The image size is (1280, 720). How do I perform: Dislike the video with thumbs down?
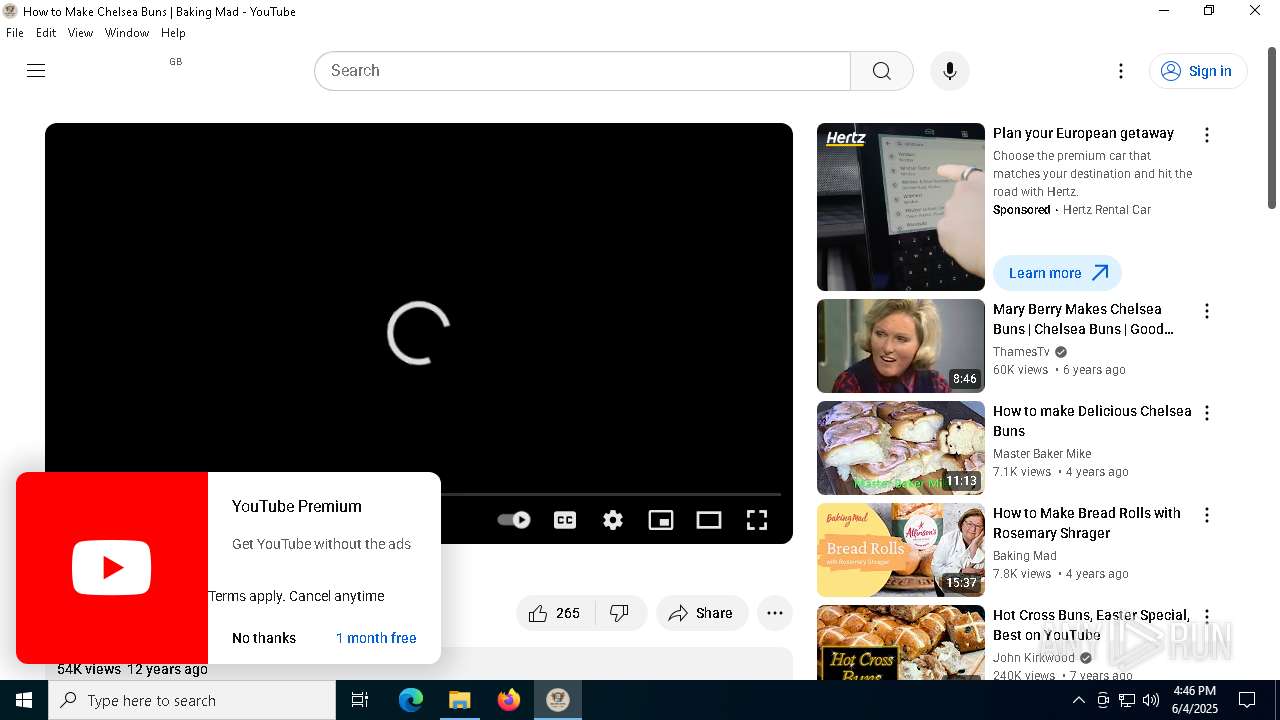click(620, 613)
